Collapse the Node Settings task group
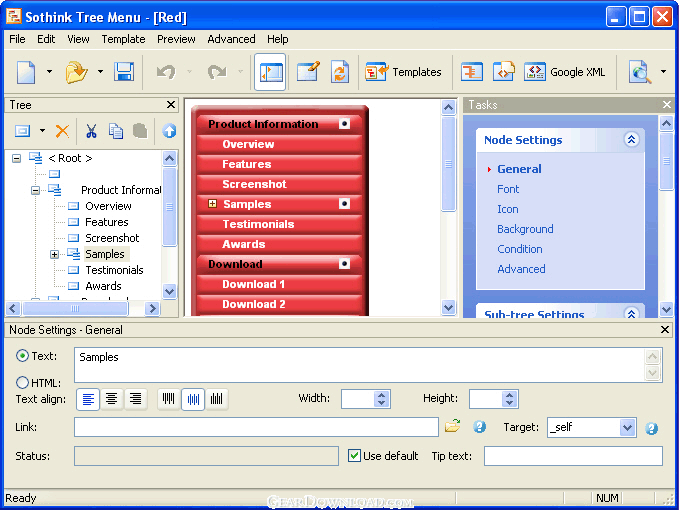 [631, 140]
